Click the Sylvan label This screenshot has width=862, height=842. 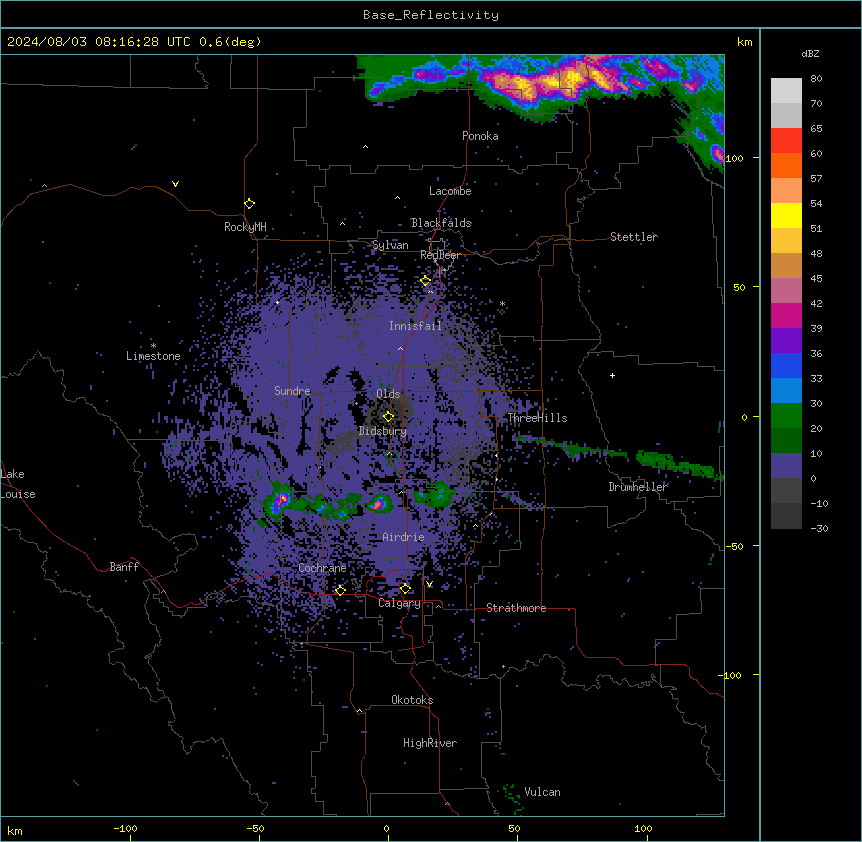tap(390, 245)
